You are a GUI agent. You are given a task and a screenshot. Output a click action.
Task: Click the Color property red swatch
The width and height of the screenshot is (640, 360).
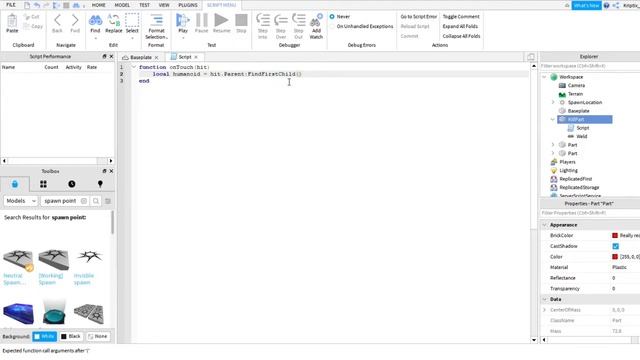pyautogui.click(x=615, y=257)
